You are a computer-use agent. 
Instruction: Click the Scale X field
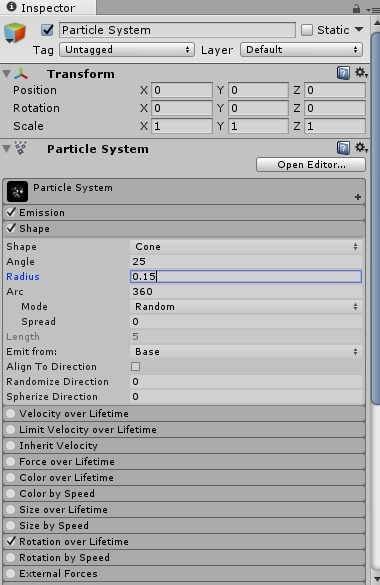tap(182, 126)
